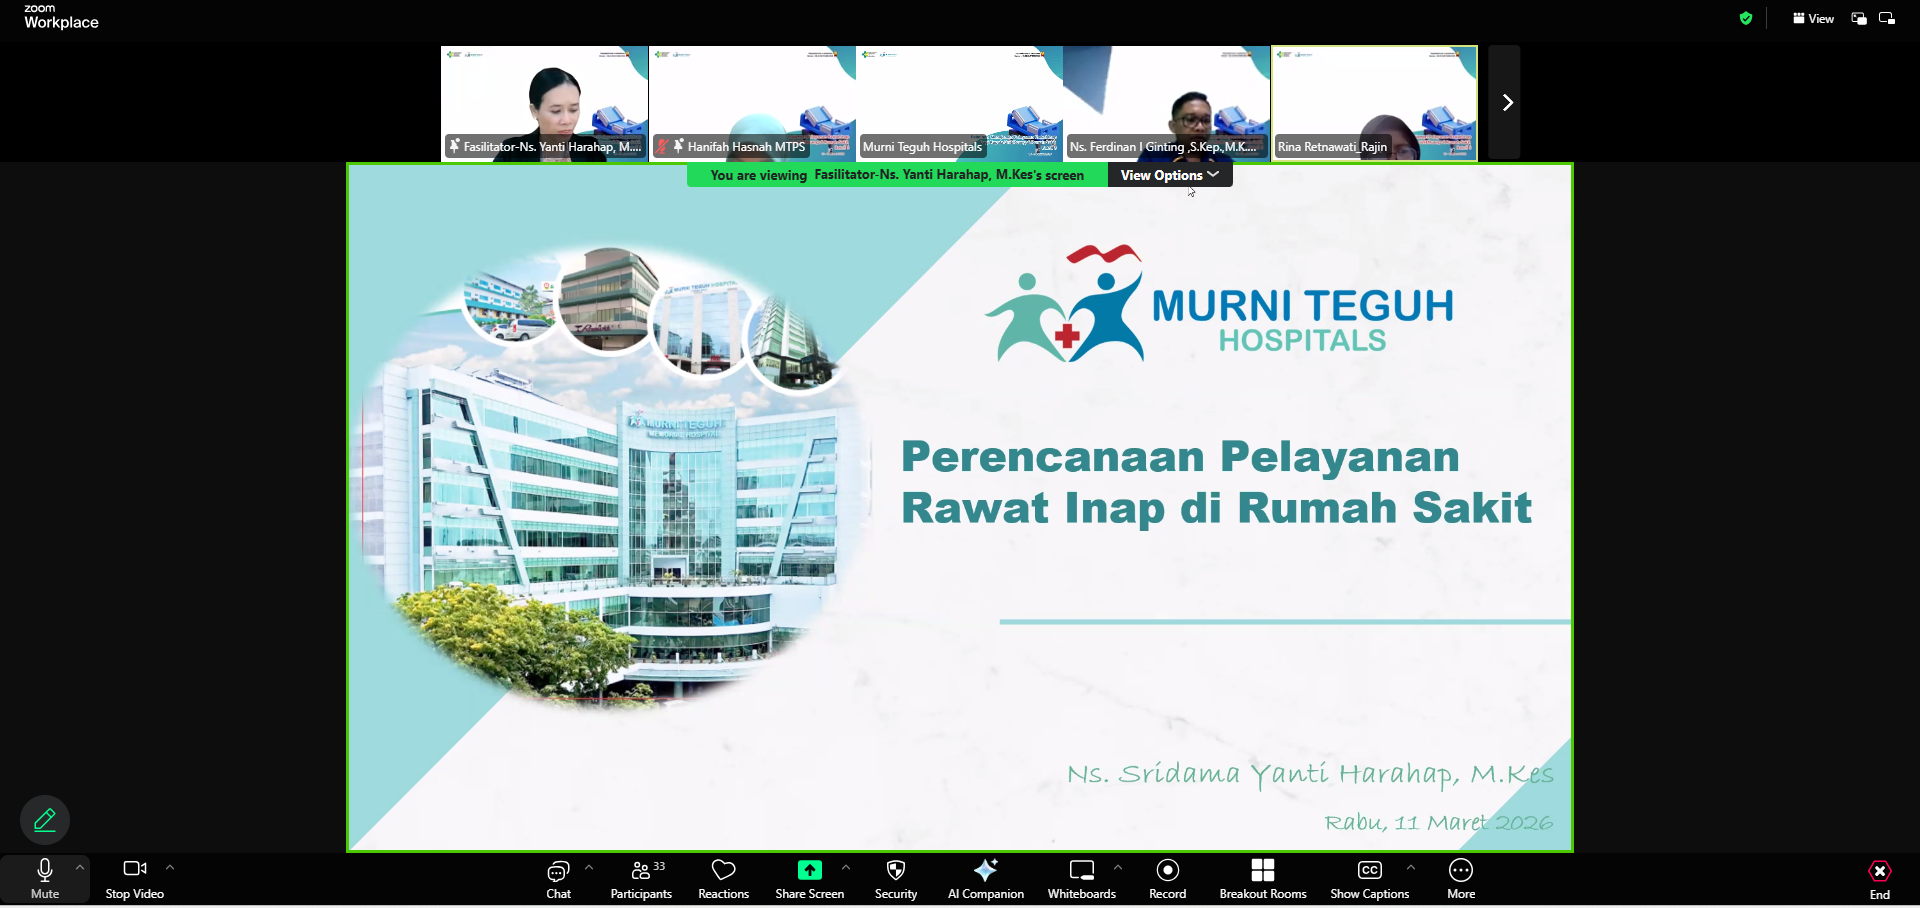Open Security settings
The height and width of the screenshot is (908, 1920).
[896, 879]
